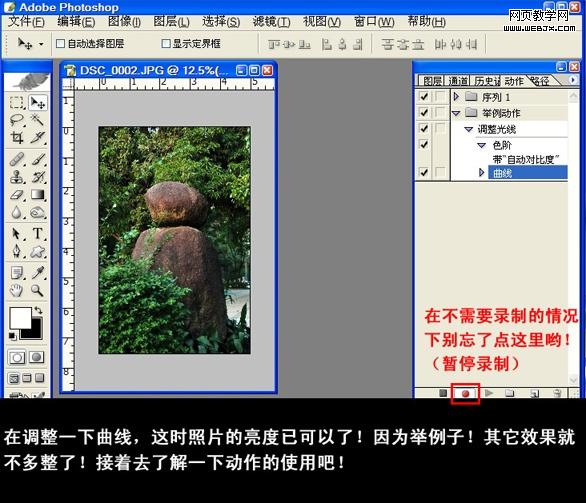Toggle dialog box for 曲线 step
586x503 pixels.
click(x=441, y=173)
